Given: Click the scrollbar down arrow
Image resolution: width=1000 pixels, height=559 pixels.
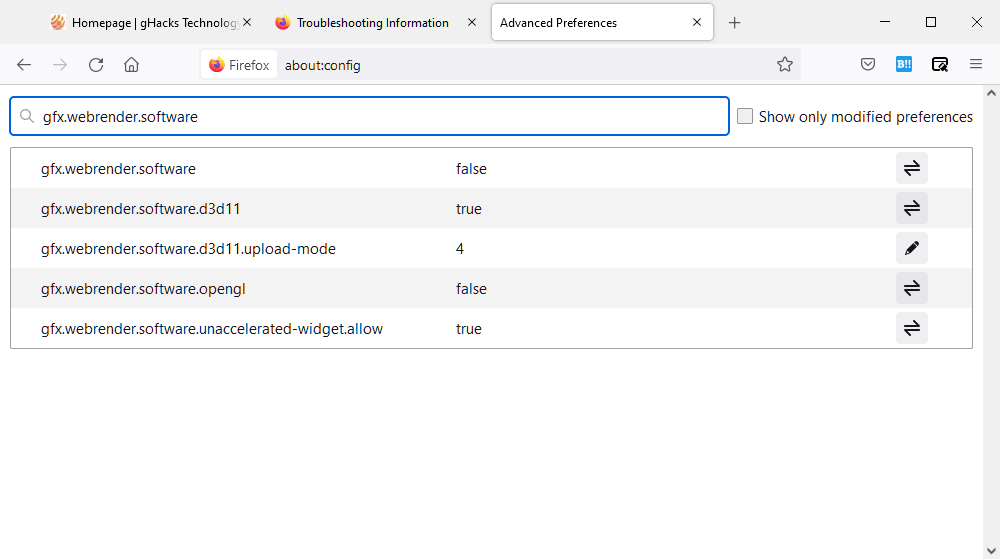Looking at the screenshot, I should coord(991,551).
